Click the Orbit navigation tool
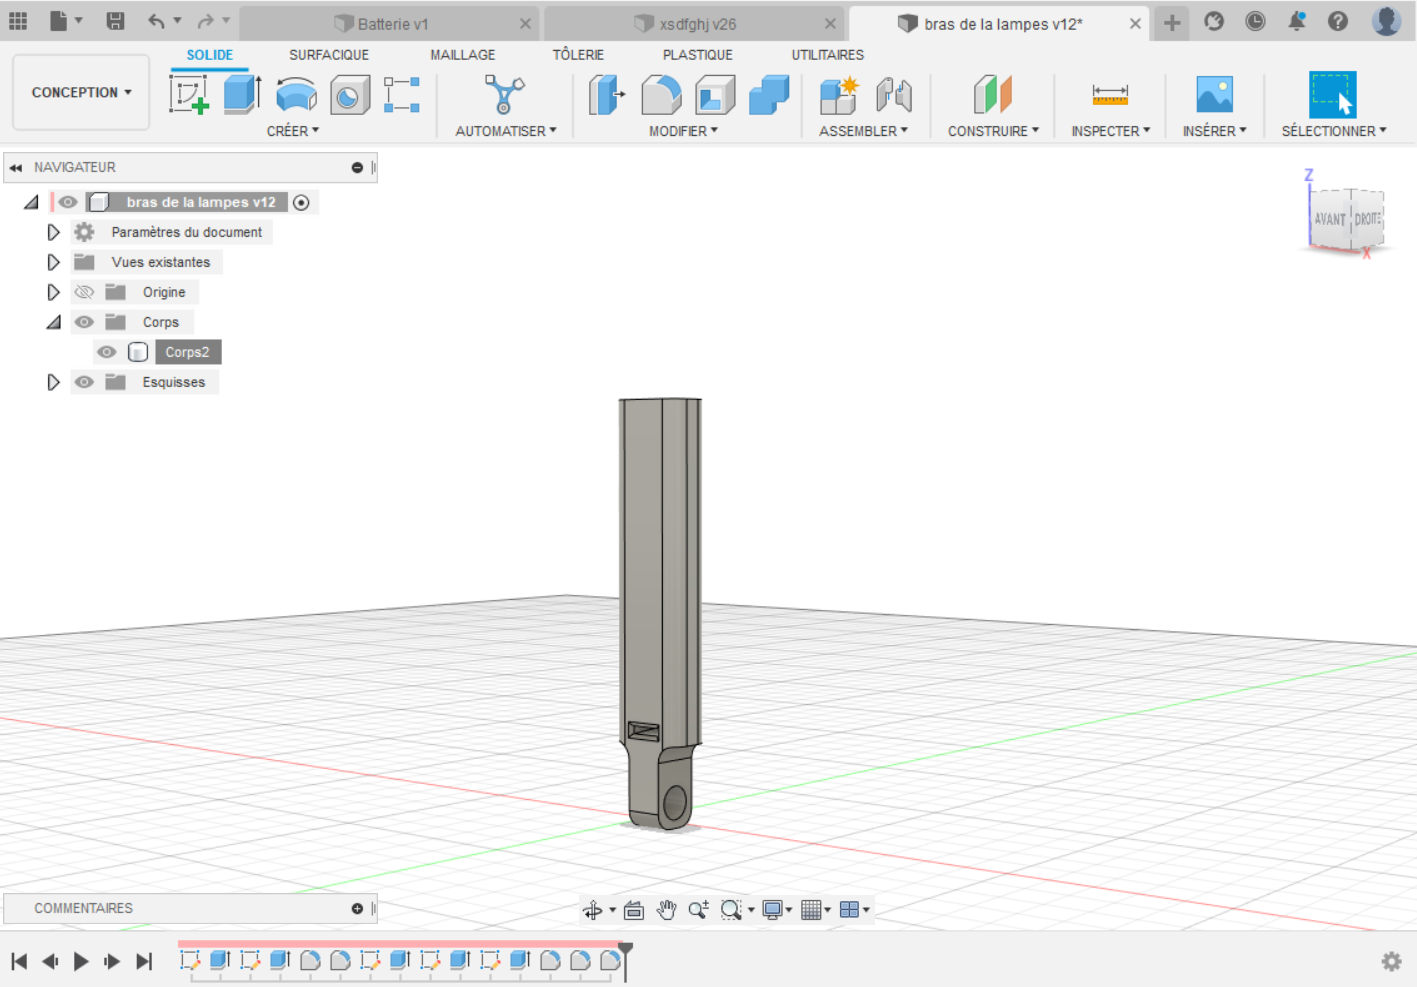 [593, 909]
